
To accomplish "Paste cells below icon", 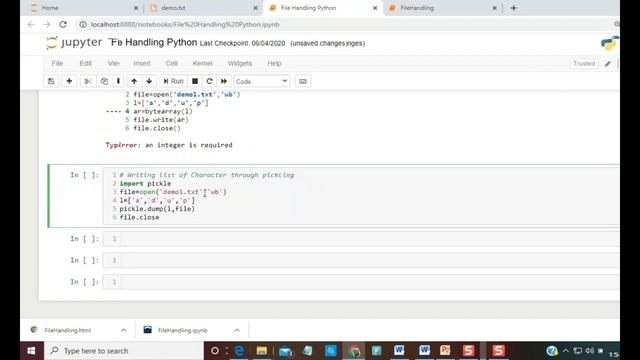I will 118,81.
